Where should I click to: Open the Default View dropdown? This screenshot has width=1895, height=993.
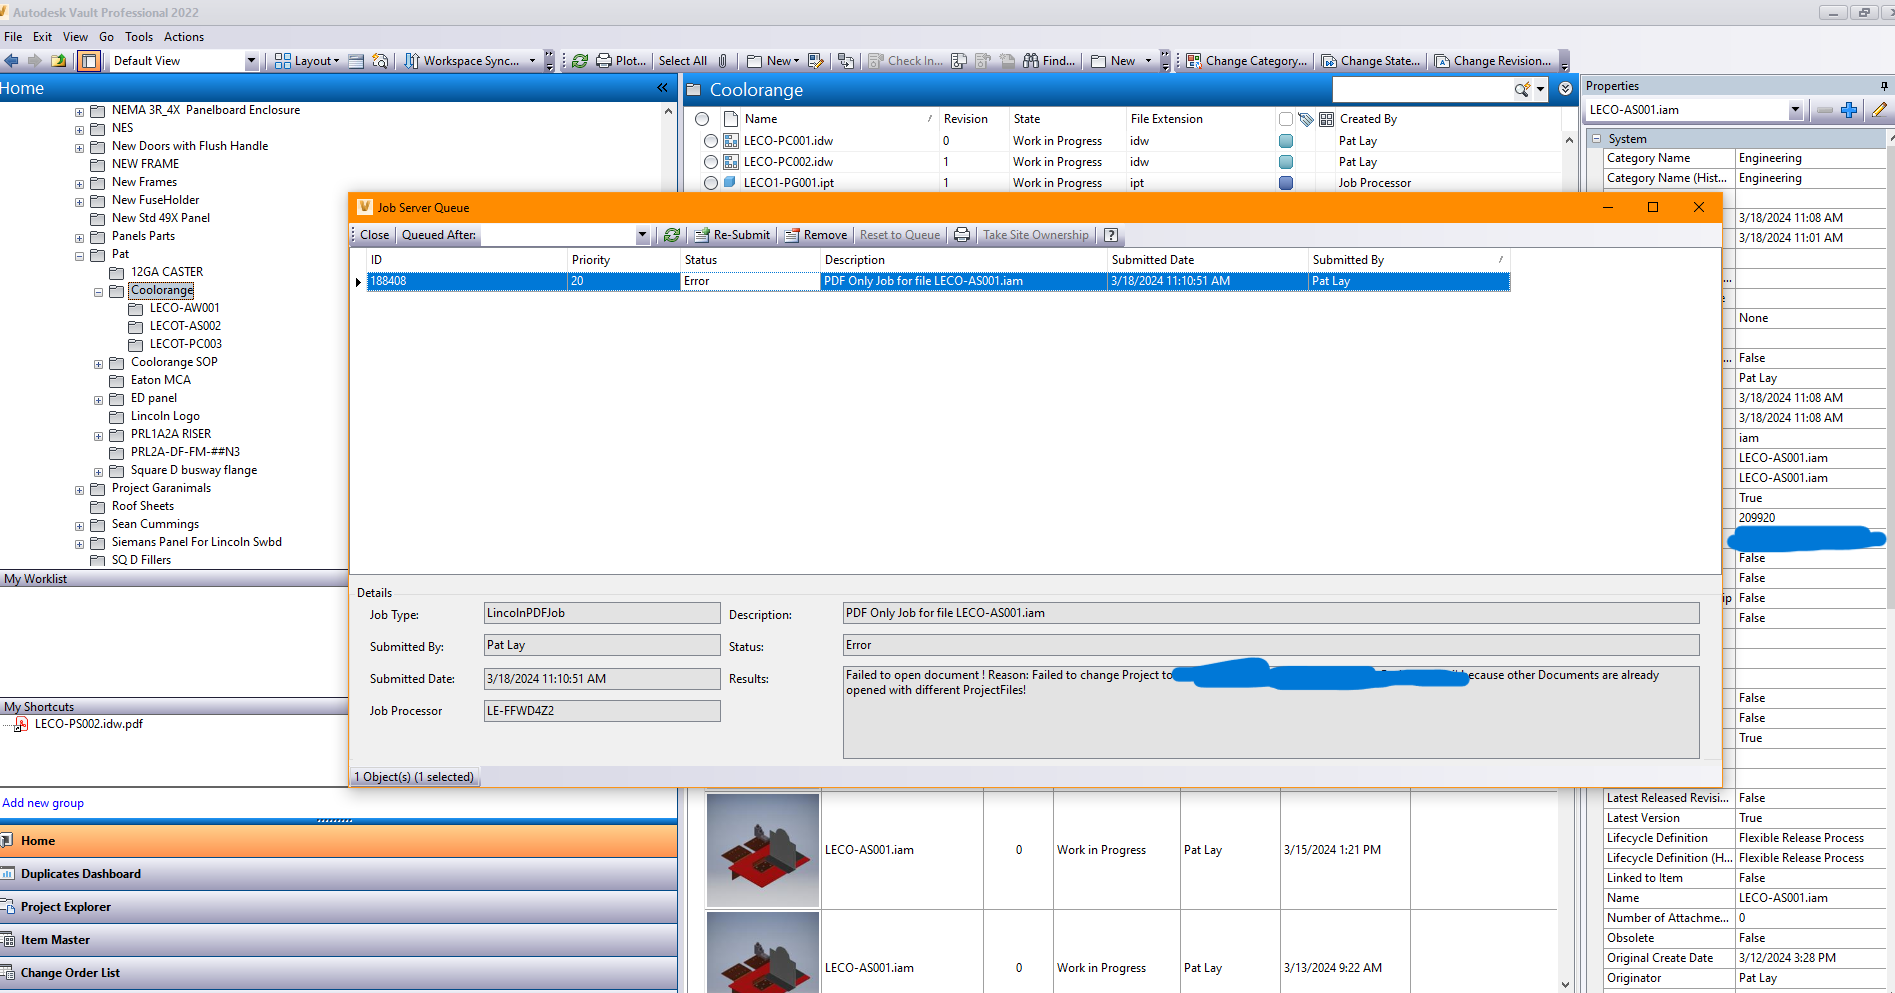click(x=251, y=60)
